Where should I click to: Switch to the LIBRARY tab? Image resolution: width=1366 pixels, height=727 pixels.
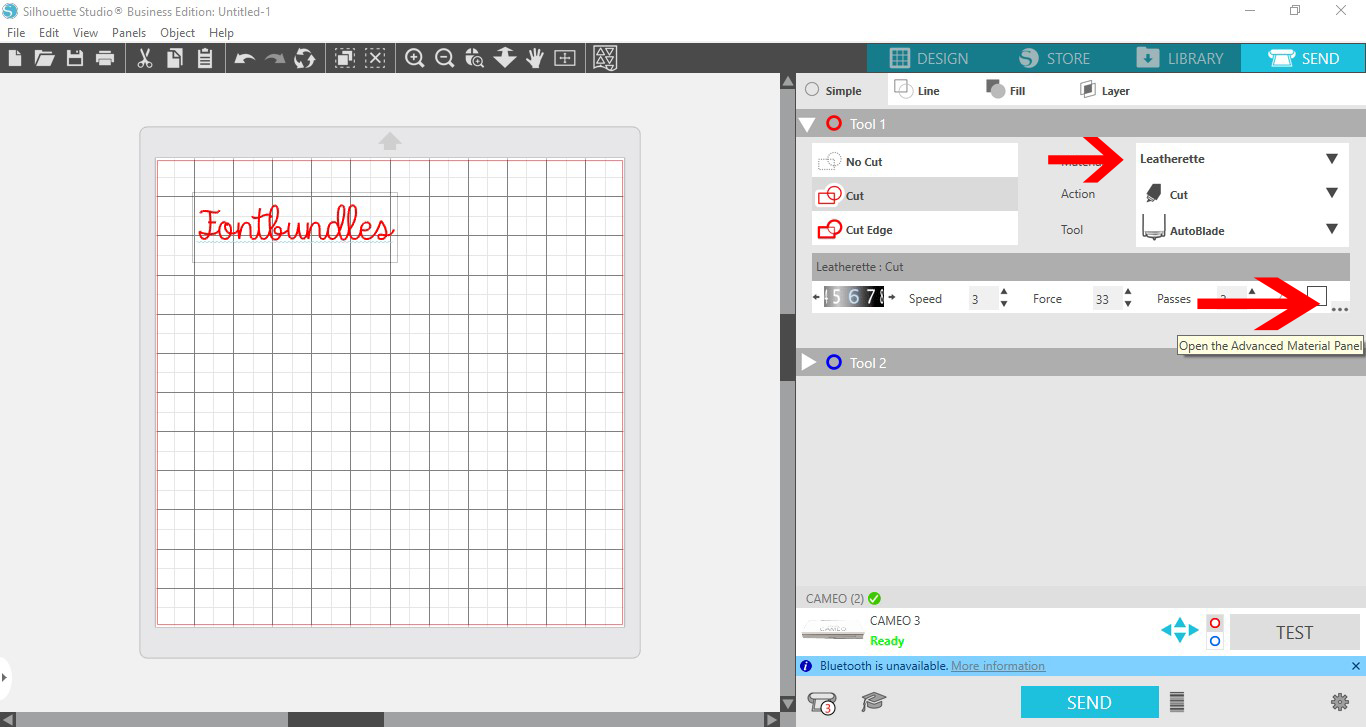1179,58
